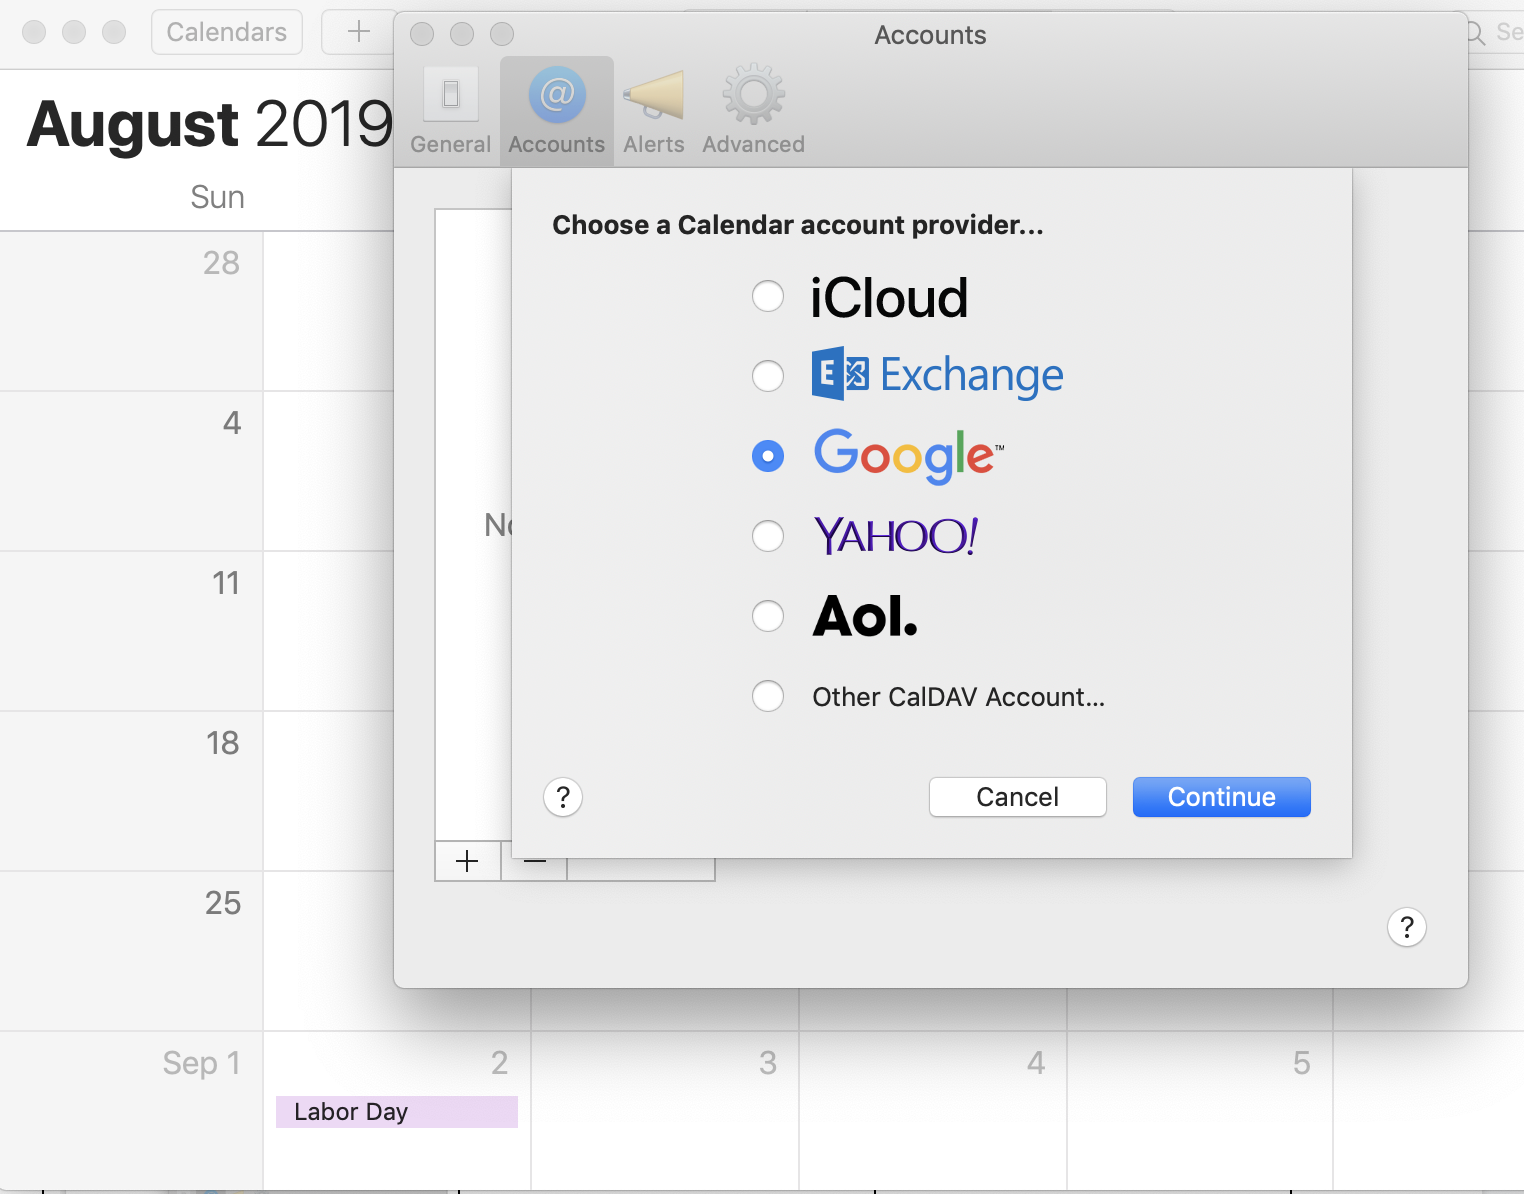Open help in the Accounts window corner
This screenshot has width=1524, height=1194.
[x=1406, y=927]
